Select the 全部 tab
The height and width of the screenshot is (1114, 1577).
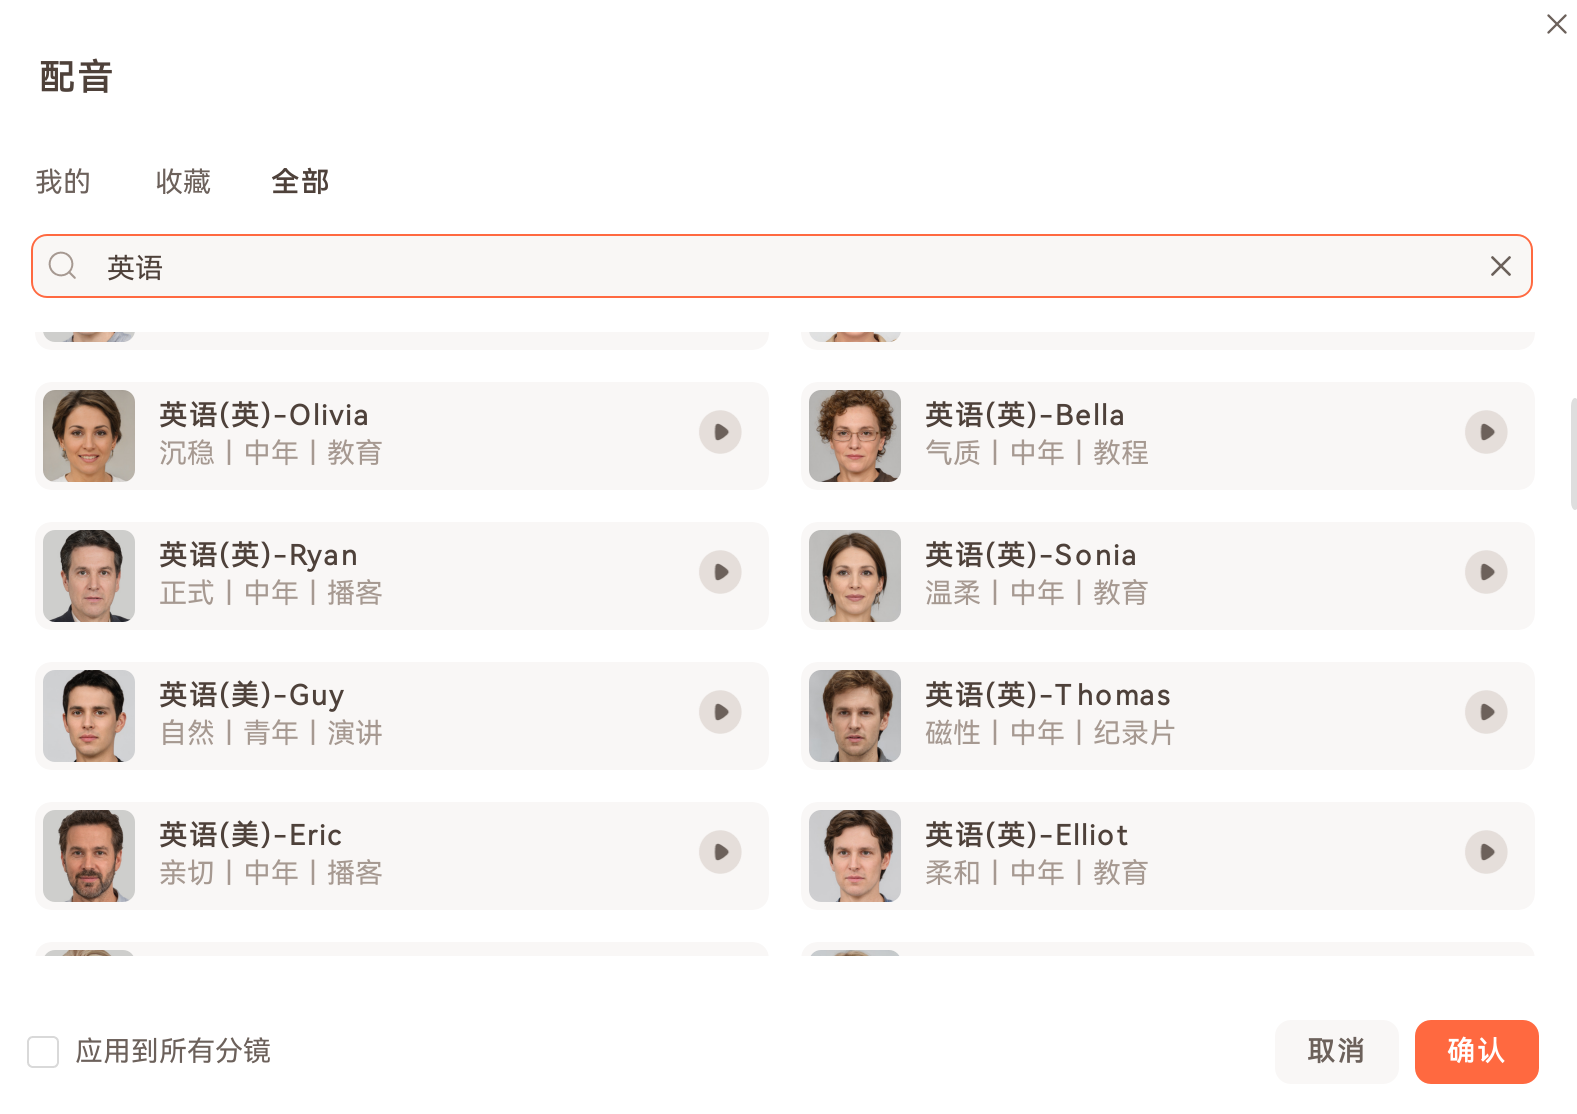tap(300, 182)
